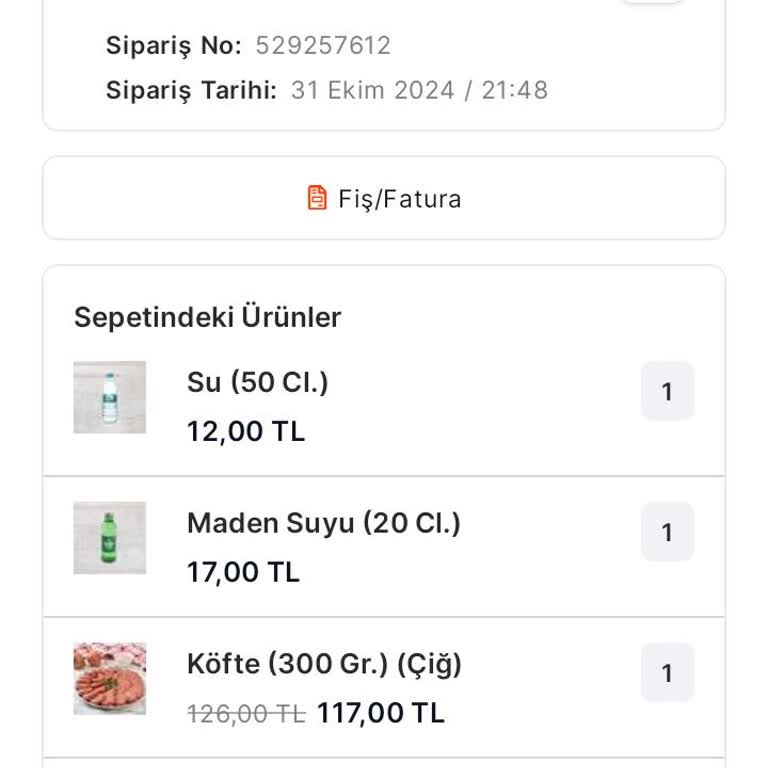Click the quantity badge for Köfte
This screenshot has height=768, width=768.
point(667,673)
